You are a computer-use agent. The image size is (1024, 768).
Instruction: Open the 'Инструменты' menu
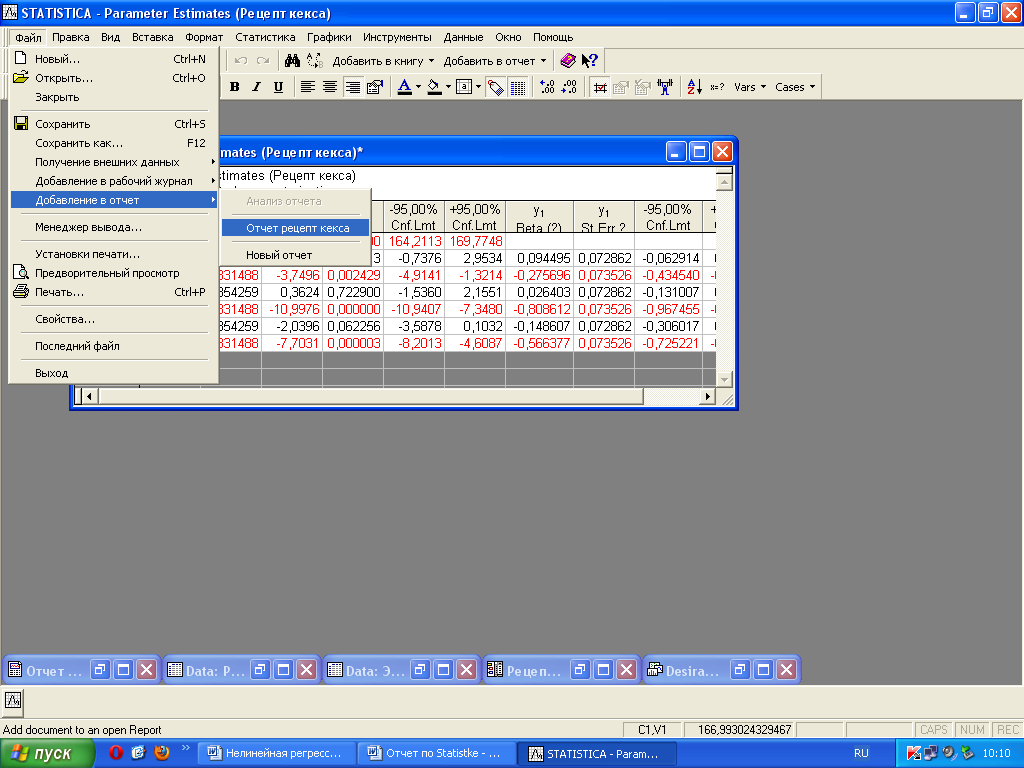pyautogui.click(x=397, y=37)
